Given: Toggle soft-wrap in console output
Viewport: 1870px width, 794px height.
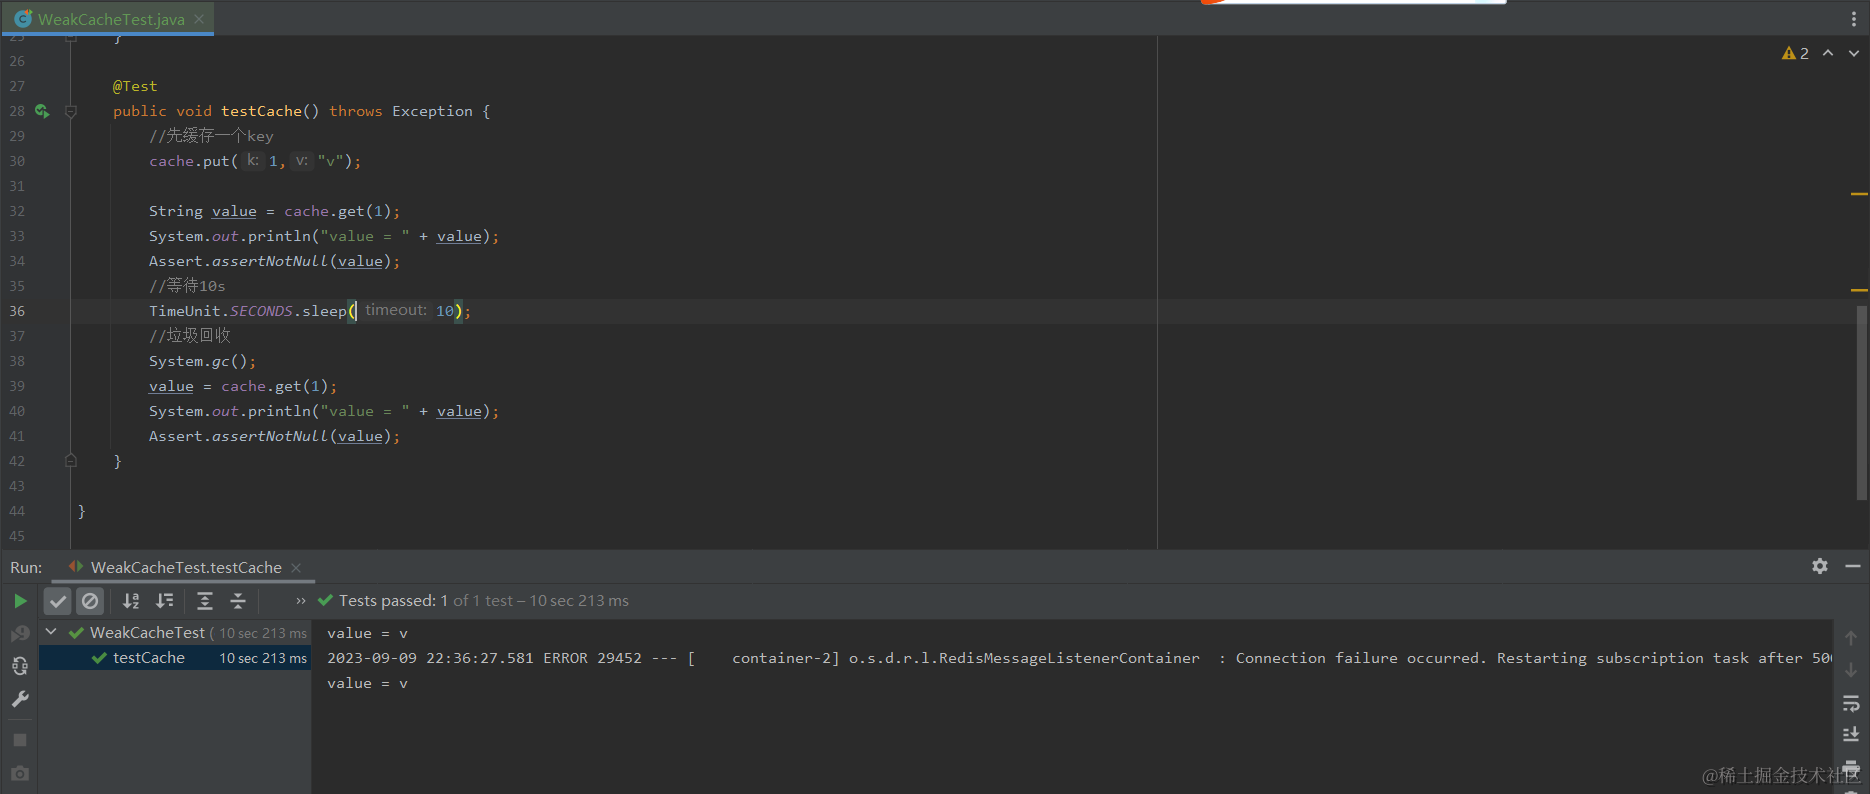Looking at the screenshot, I should (x=1851, y=703).
